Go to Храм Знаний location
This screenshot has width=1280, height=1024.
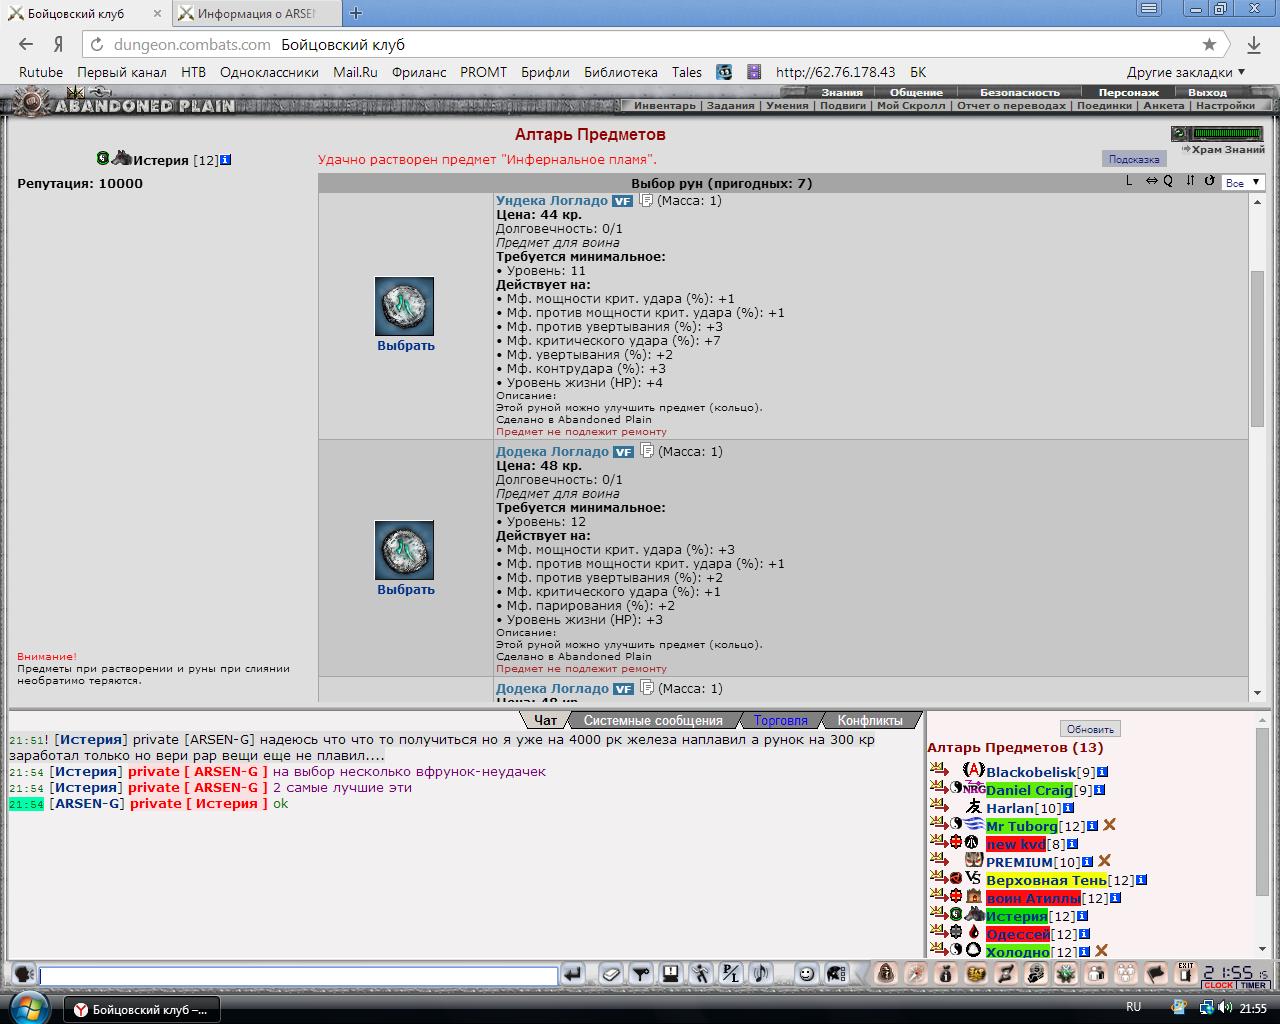(1228, 149)
